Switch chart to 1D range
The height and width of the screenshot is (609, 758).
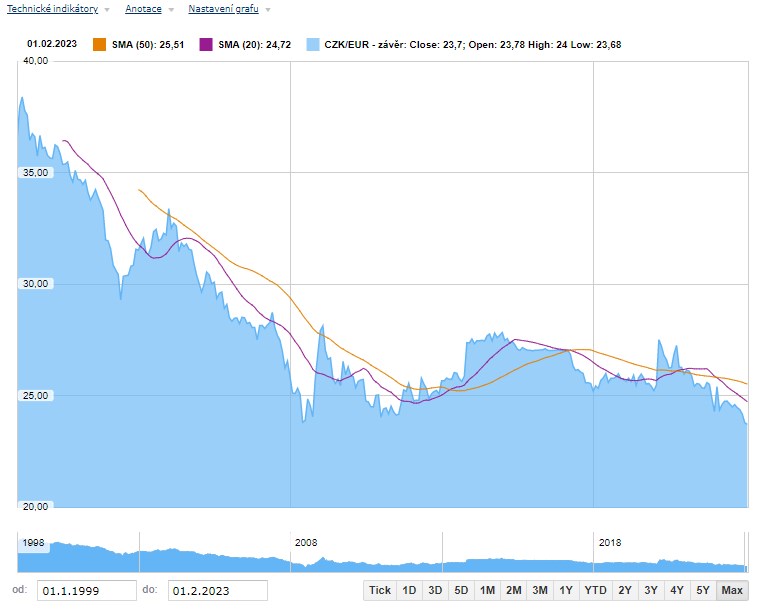[409, 590]
